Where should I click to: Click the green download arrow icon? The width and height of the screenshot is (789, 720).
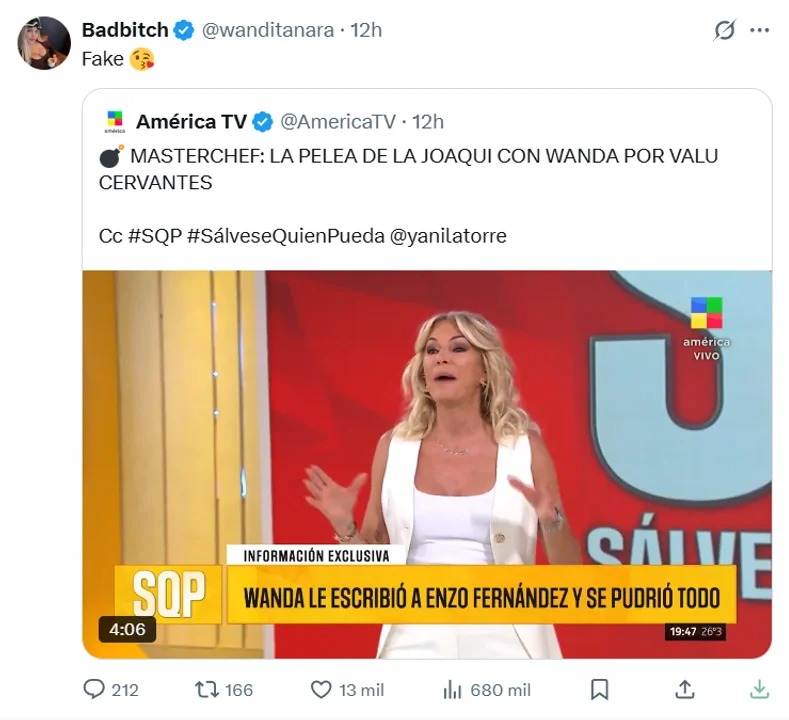tap(760, 690)
